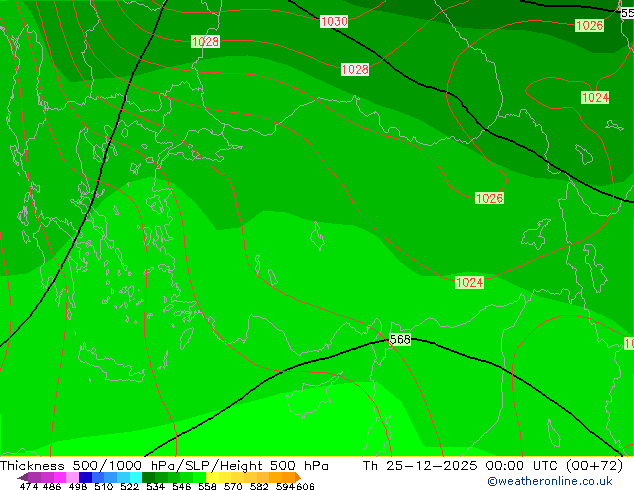
Task: Click the cyan legend swatch before the greens
Action: [136, 477]
